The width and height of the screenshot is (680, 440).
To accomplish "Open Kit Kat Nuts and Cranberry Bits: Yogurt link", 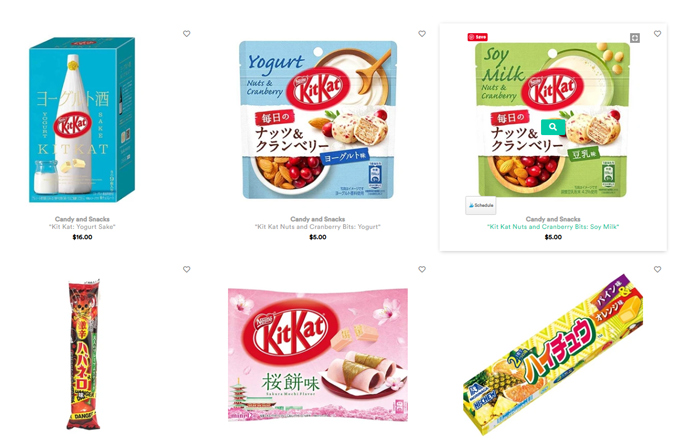I will point(317,227).
